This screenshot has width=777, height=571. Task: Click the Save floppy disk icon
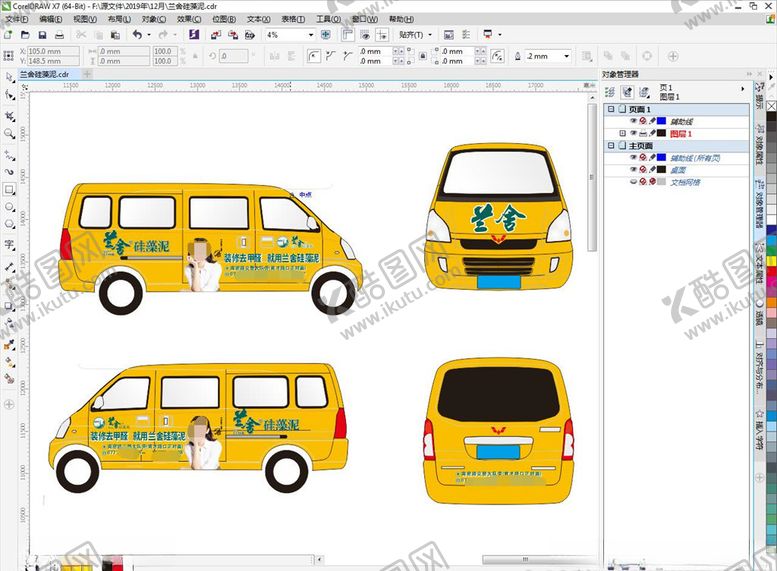tap(42, 35)
